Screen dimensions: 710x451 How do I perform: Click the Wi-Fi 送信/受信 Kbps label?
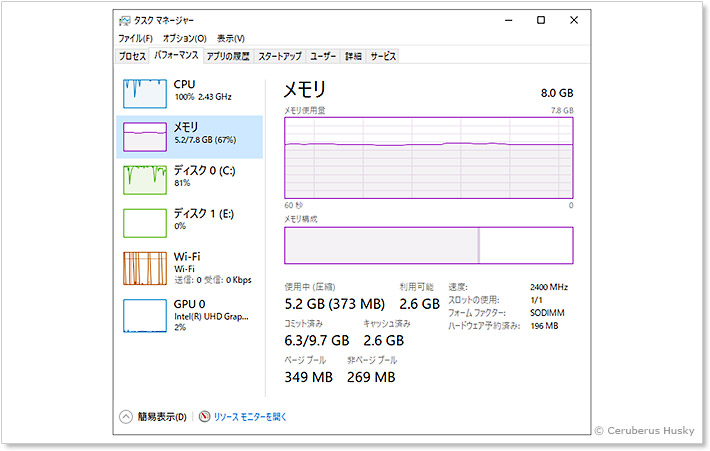click(213, 280)
